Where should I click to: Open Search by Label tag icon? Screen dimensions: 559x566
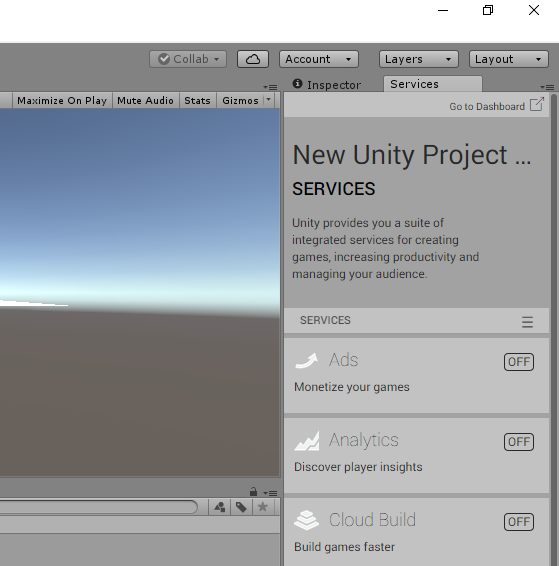[241, 507]
